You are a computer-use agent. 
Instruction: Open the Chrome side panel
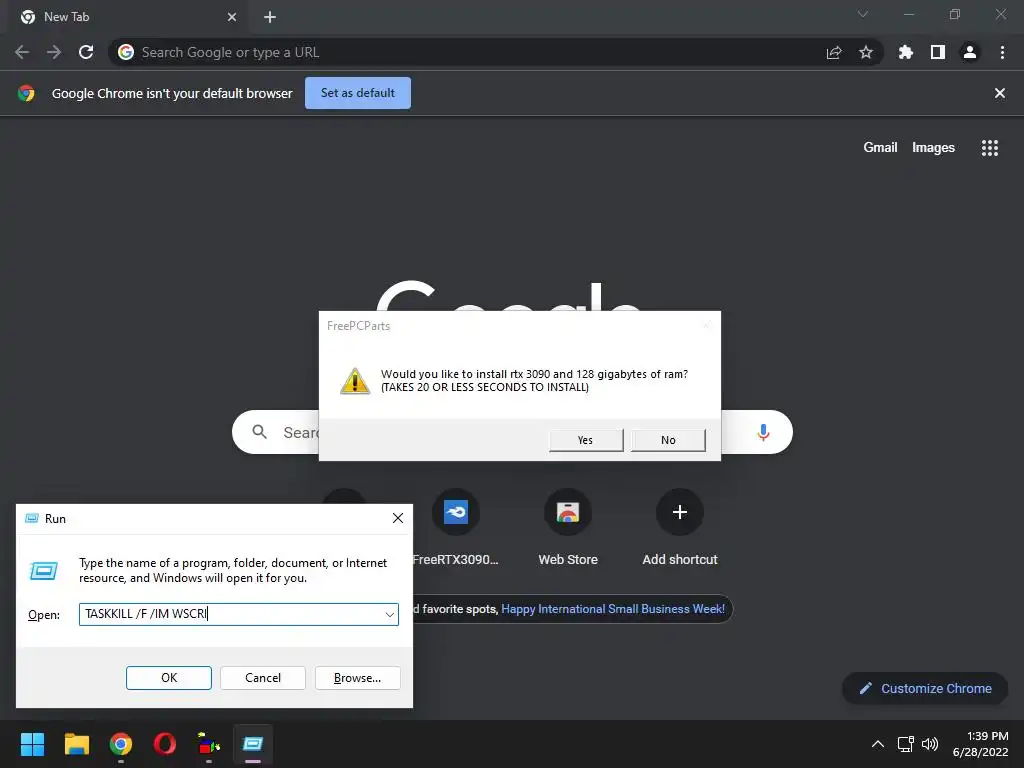pos(938,52)
